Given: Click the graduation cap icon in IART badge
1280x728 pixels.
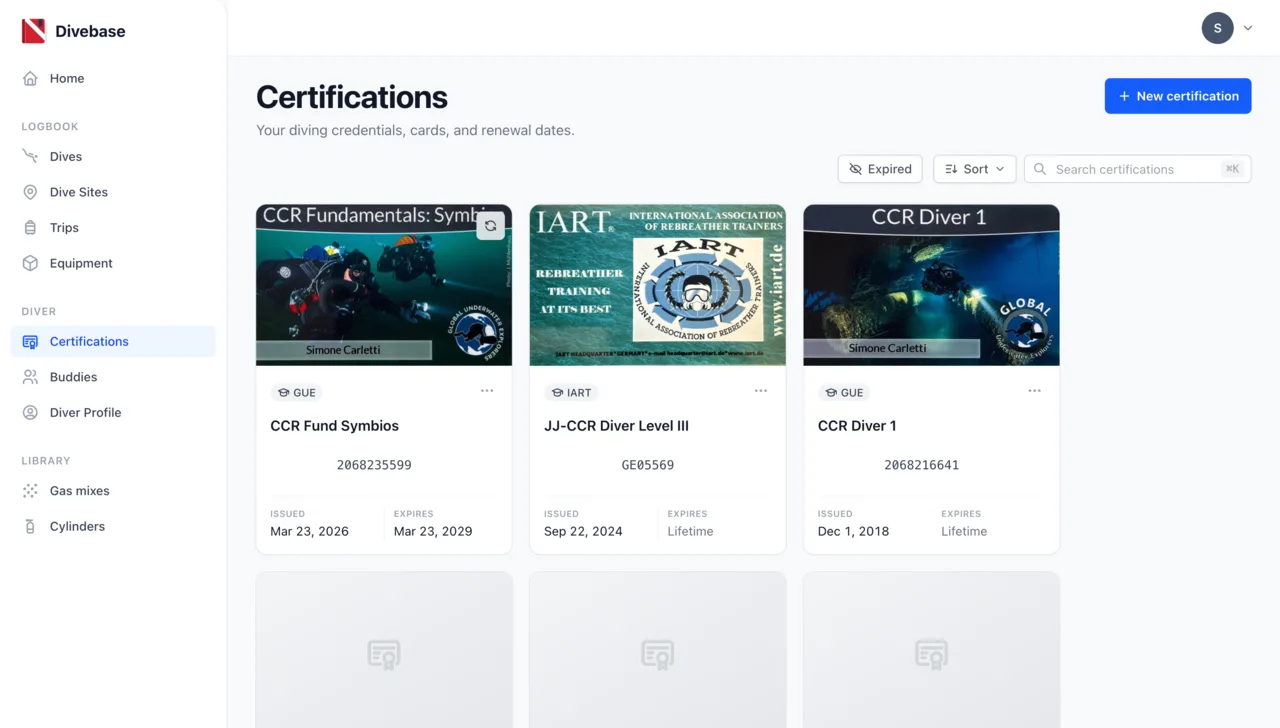Looking at the screenshot, I should tap(557, 393).
